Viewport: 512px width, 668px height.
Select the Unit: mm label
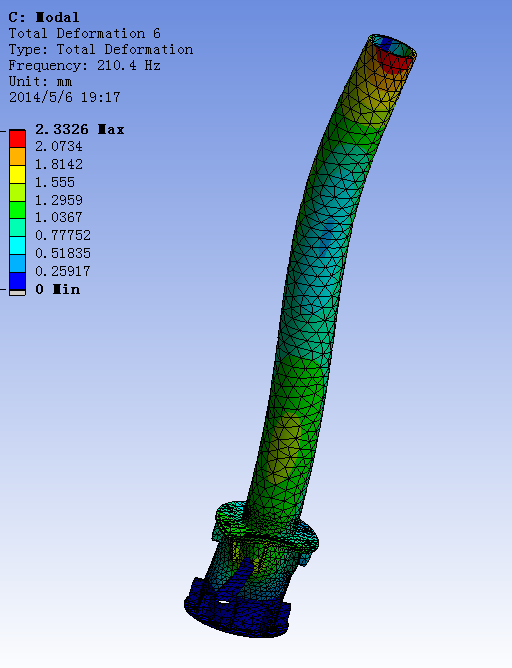tap(40, 81)
